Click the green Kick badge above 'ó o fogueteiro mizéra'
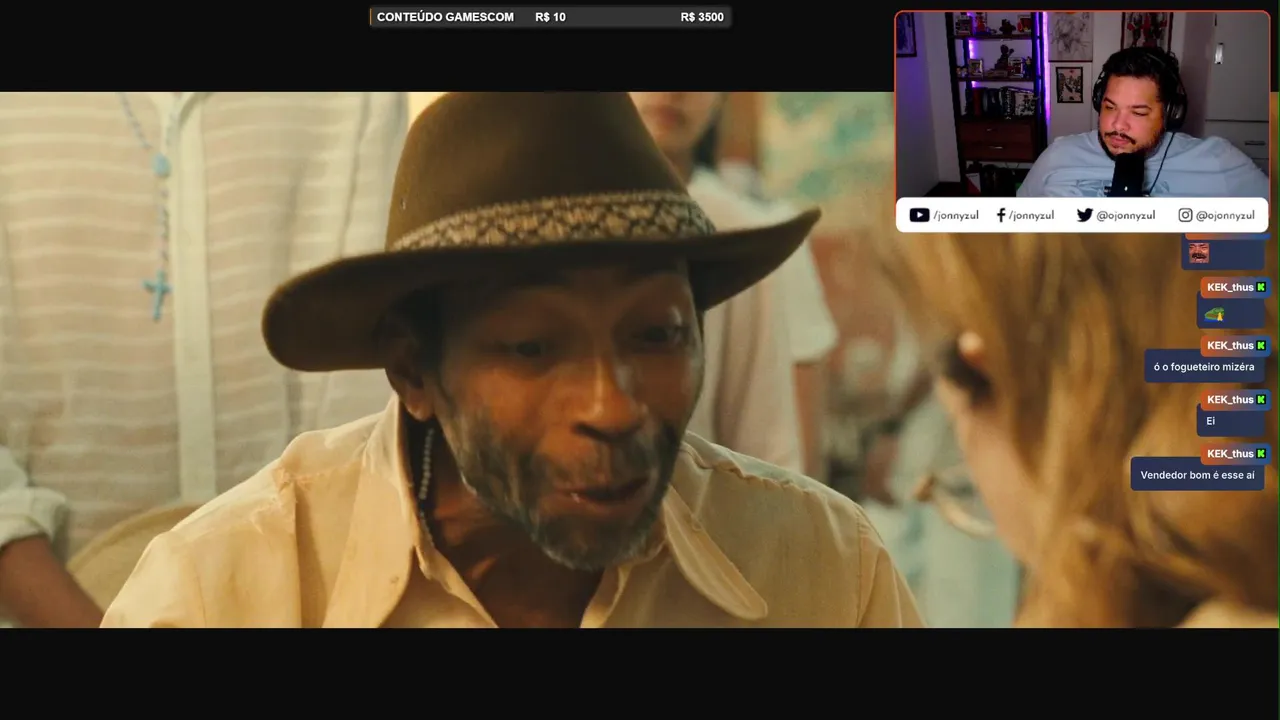Viewport: 1280px width, 720px height. (x=1261, y=345)
